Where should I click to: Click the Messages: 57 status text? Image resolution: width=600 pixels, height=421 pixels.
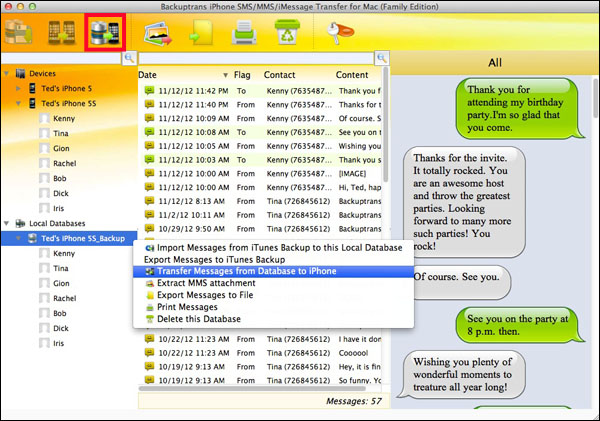pyautogui.click(x=354, y=401)
